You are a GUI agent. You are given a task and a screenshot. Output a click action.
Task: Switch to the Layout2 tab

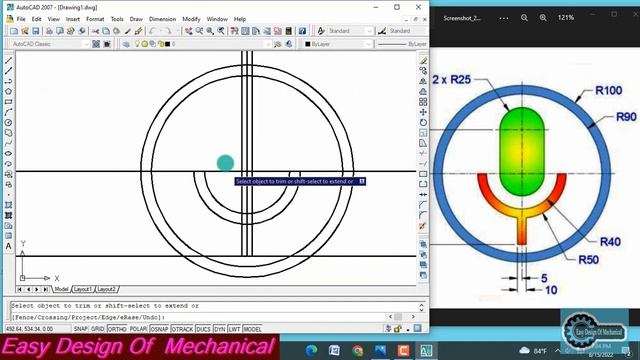(106, 289)
